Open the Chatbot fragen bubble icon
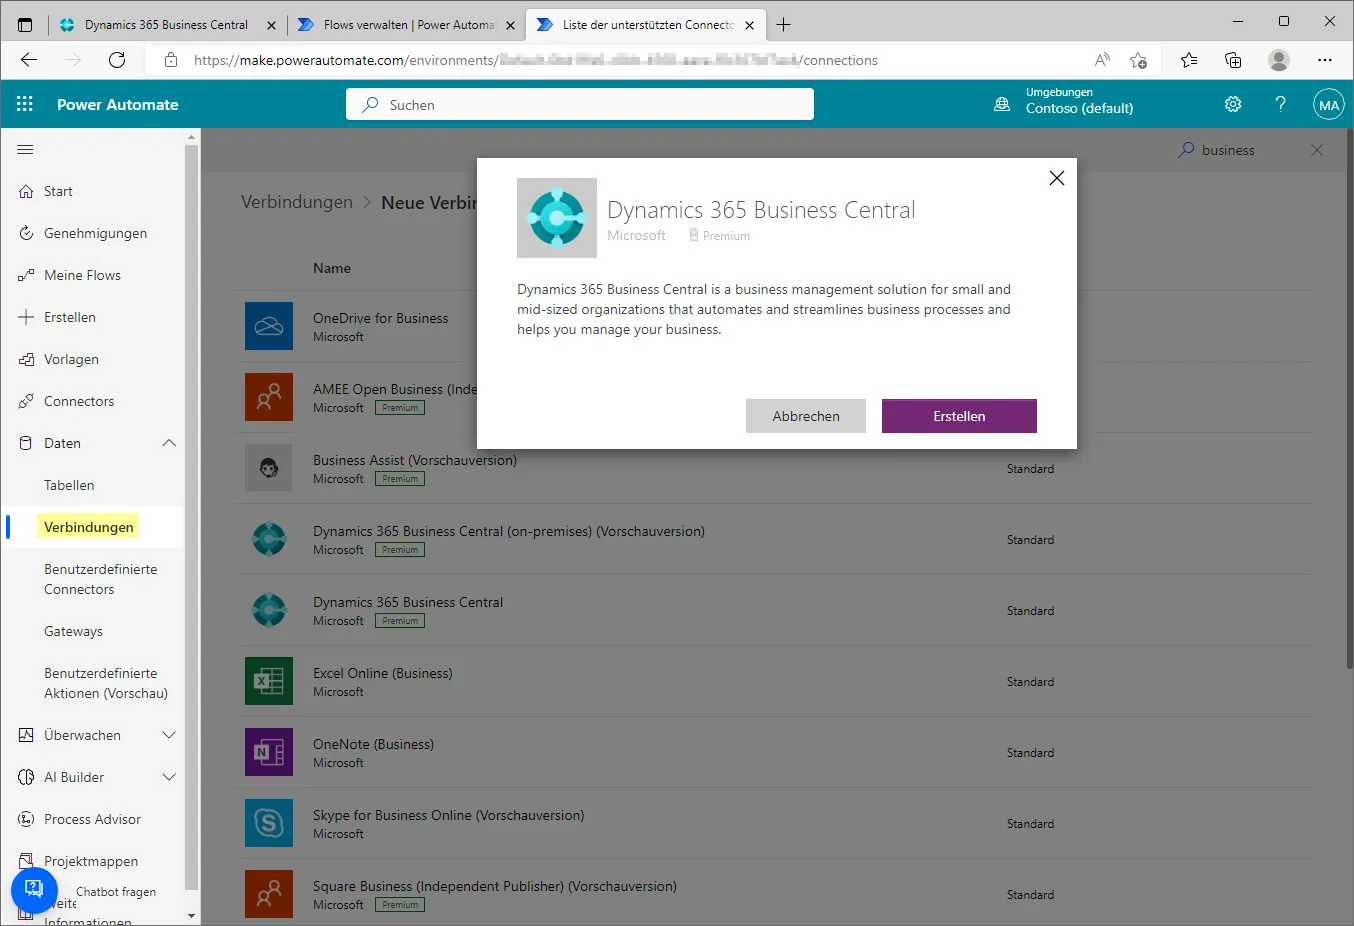 (x=34, y=889)
